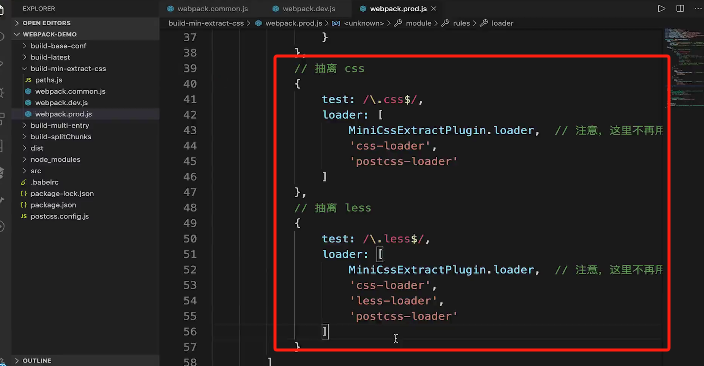
Task: Expand build-base-conf folder chevron
Action: tap(24, 46)
